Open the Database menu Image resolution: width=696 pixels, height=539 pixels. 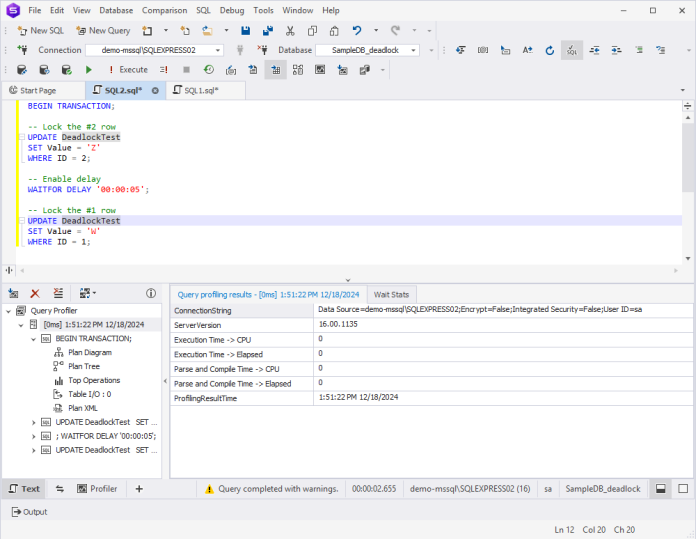click(116, 10)
